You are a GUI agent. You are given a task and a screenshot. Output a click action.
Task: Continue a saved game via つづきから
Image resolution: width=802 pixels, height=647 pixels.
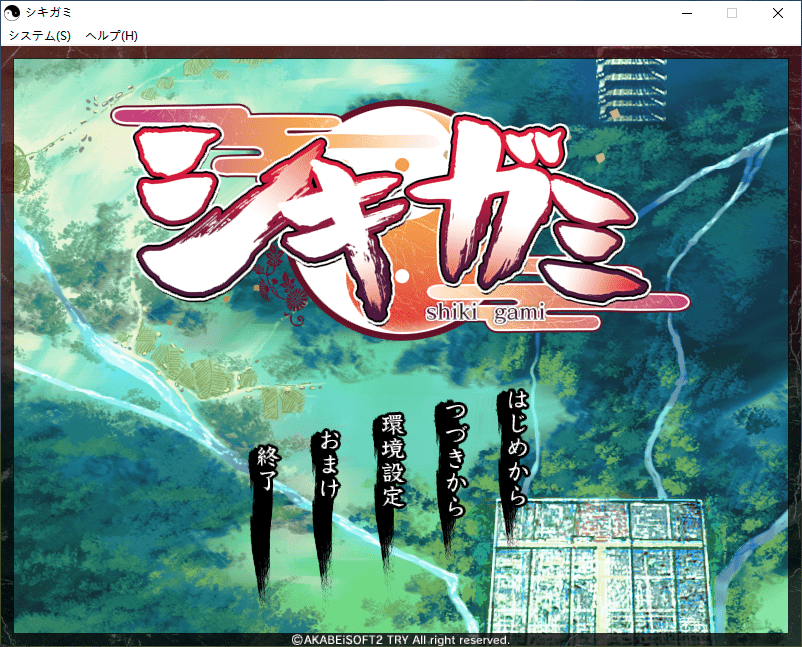[455, 460]
